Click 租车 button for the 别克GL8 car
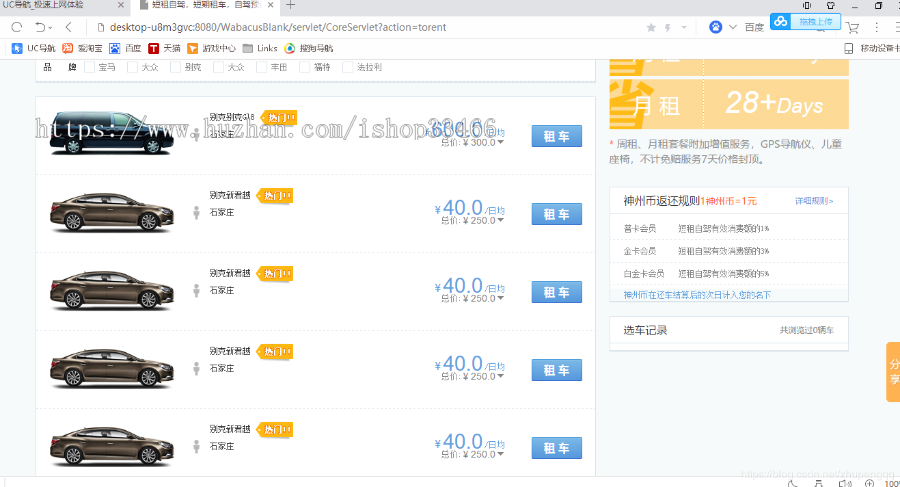 click(557, 136)
